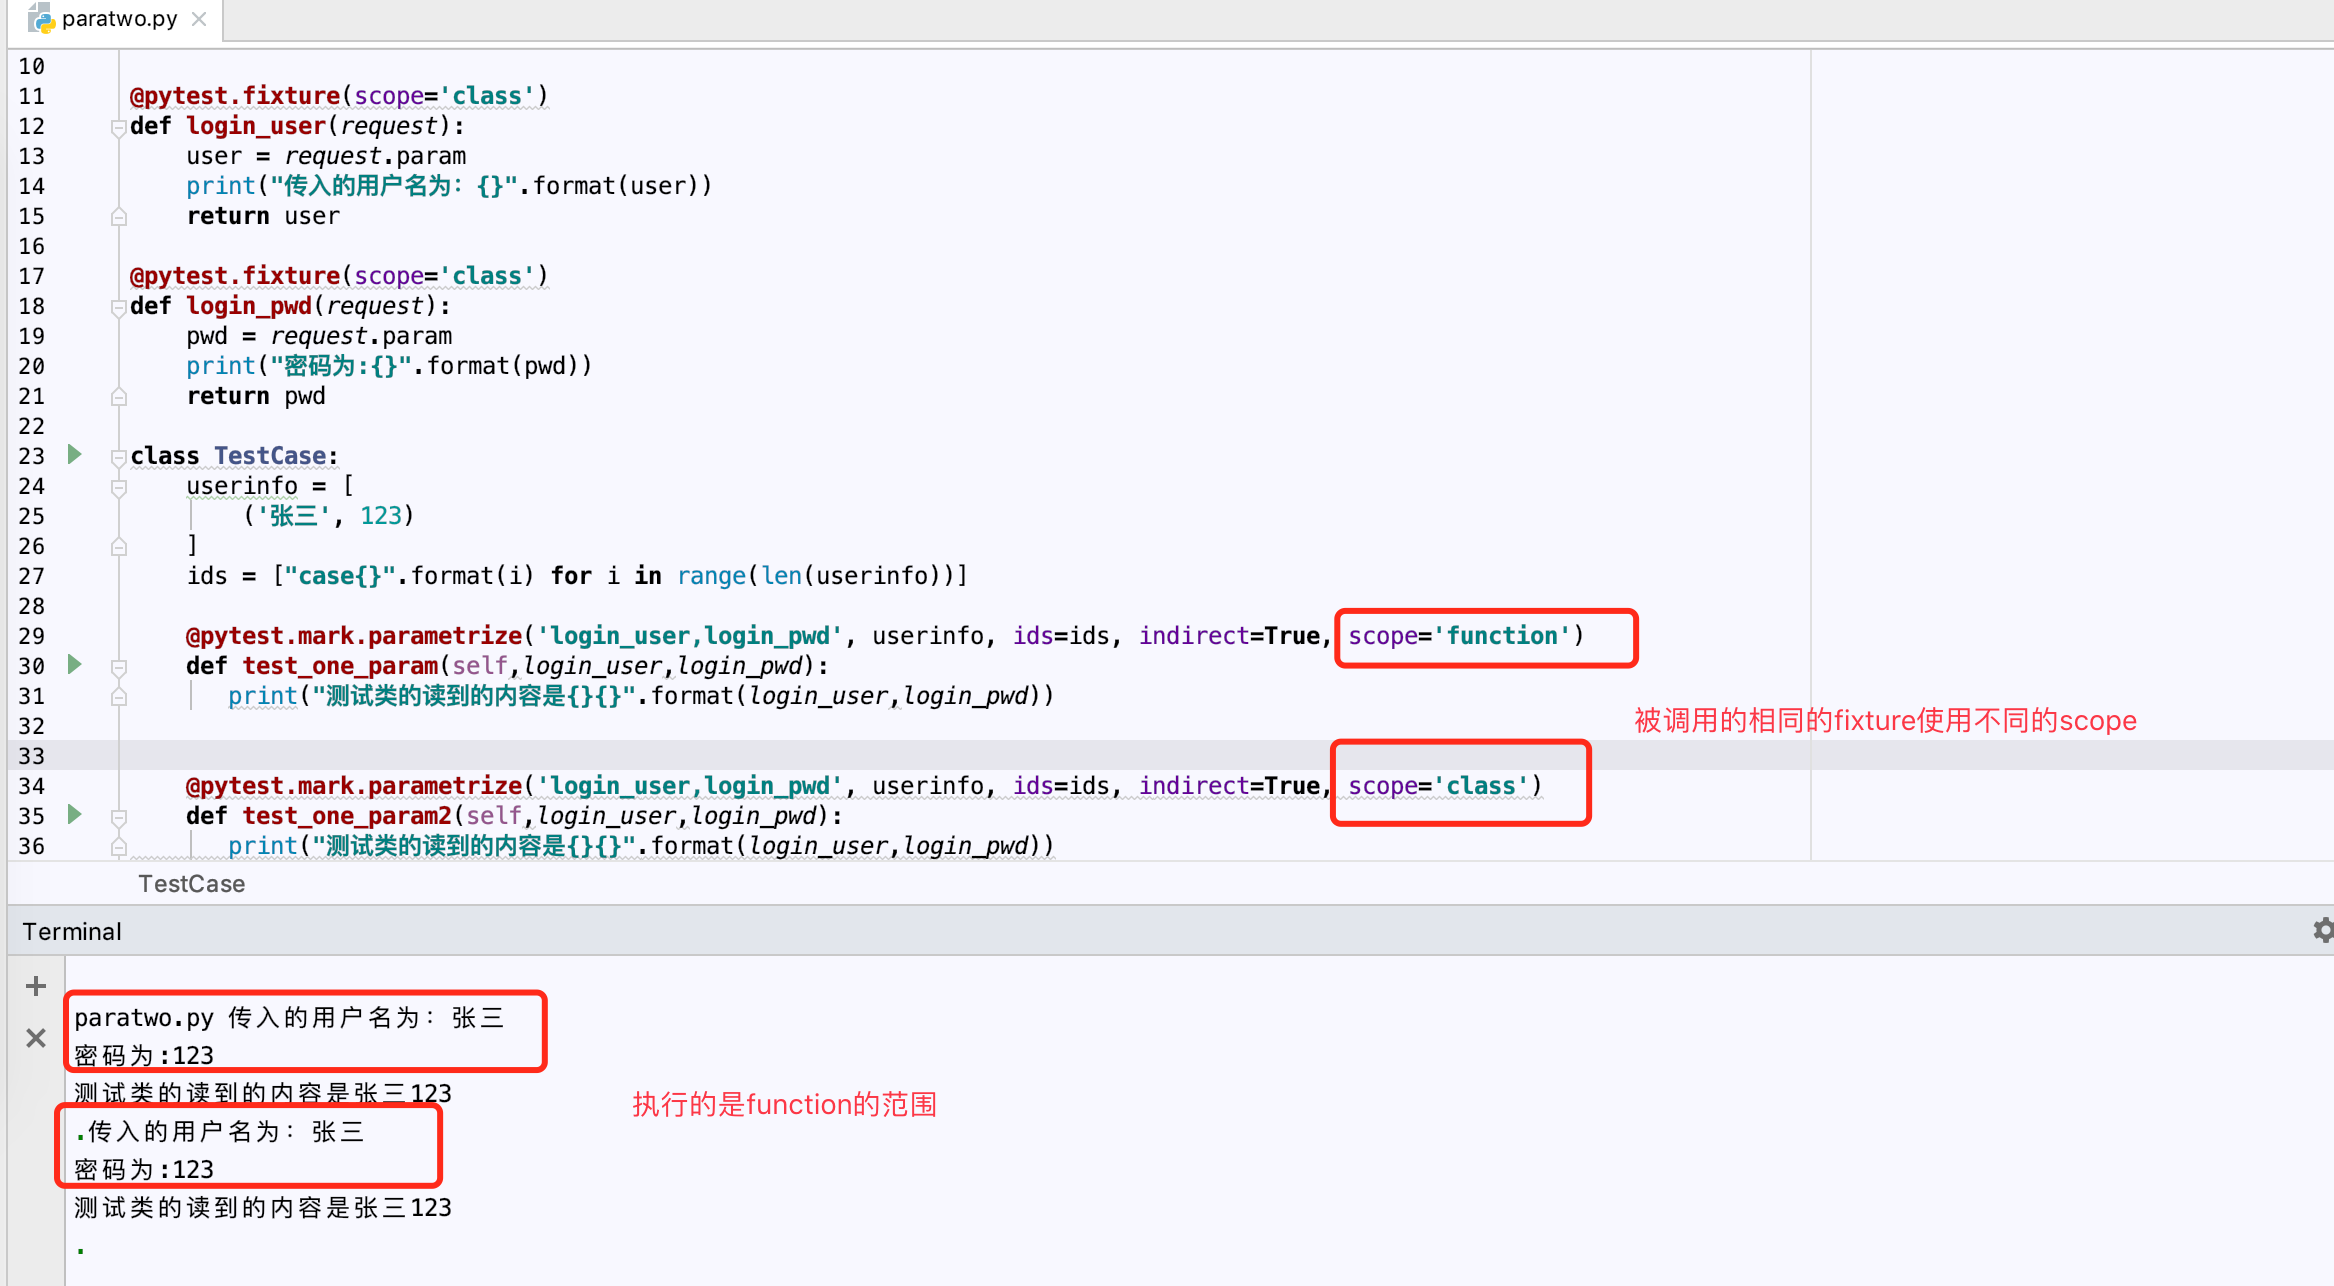The width and height of the screenshot is (2334, 1286).
Task: Run test_one_param using its gutter run arrow
Action: pos(75,665)
